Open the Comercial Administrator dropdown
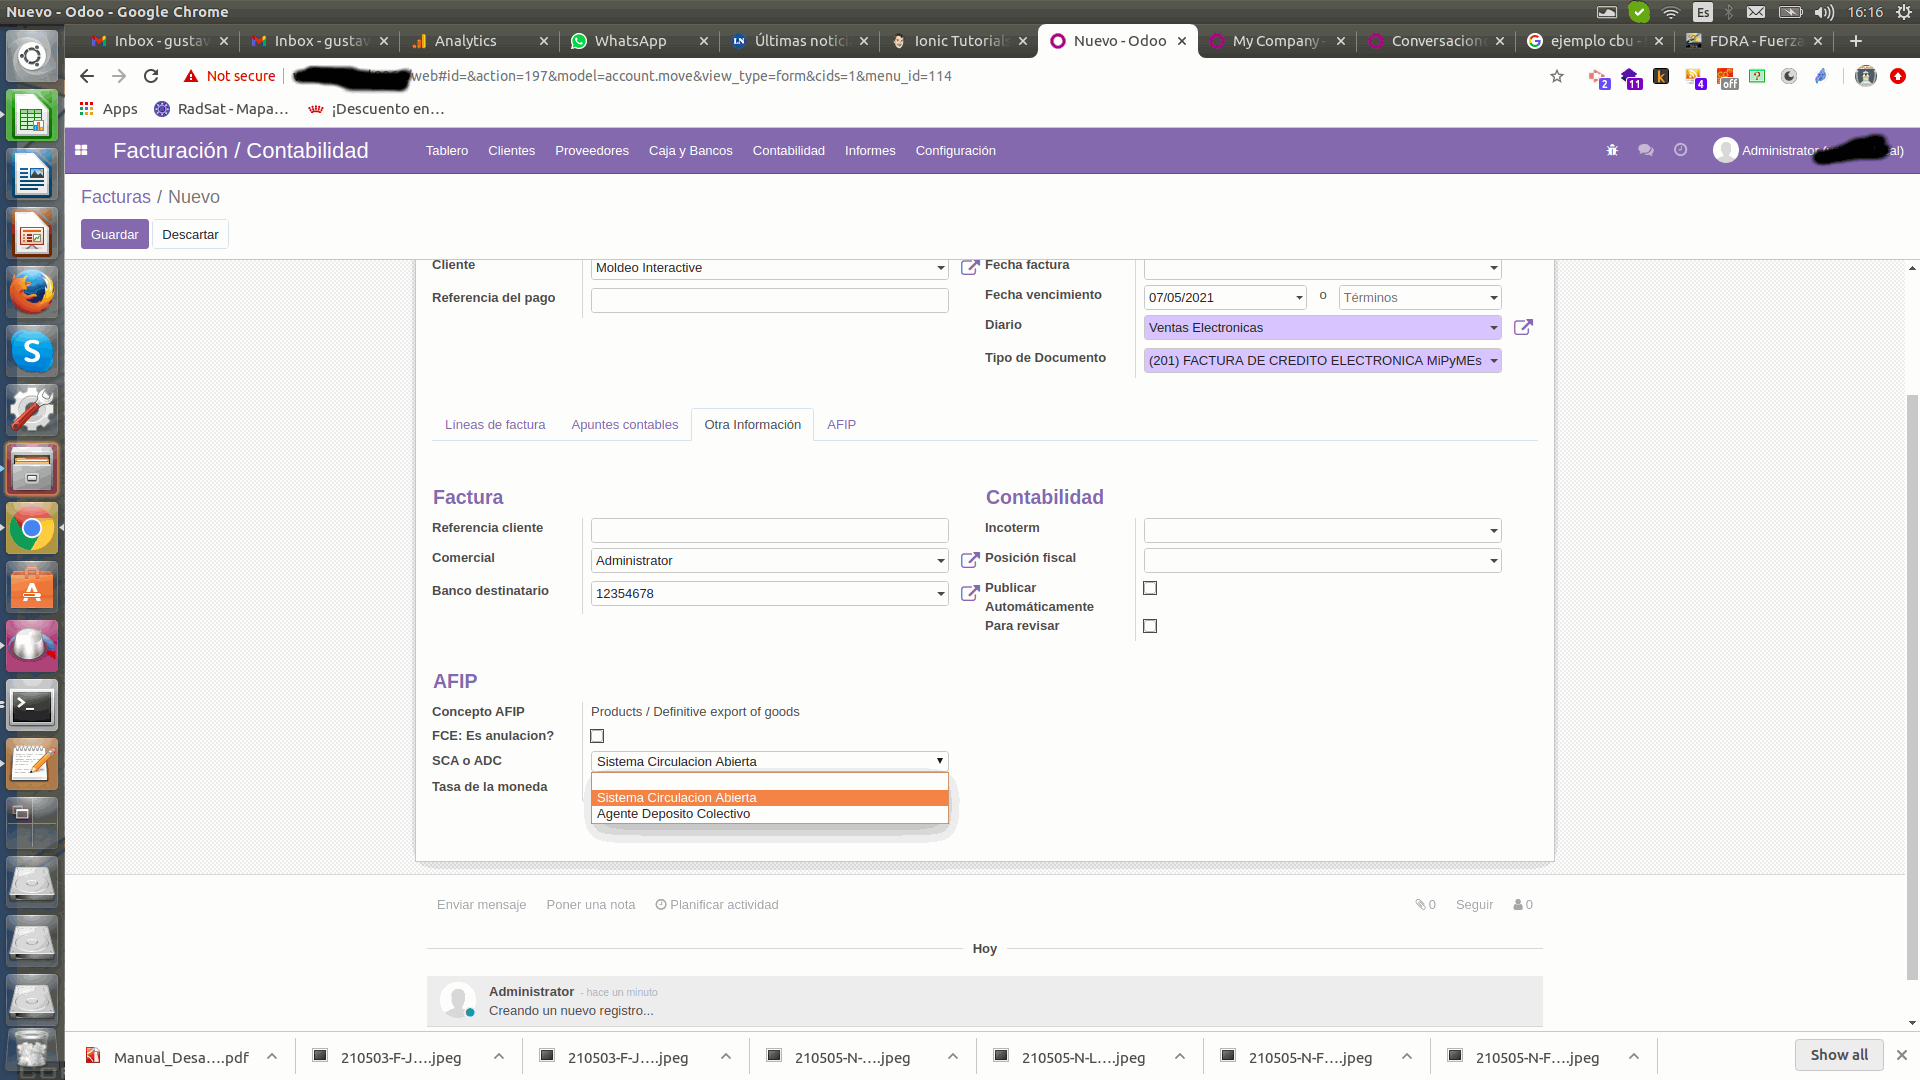 [x=940, y=561]
